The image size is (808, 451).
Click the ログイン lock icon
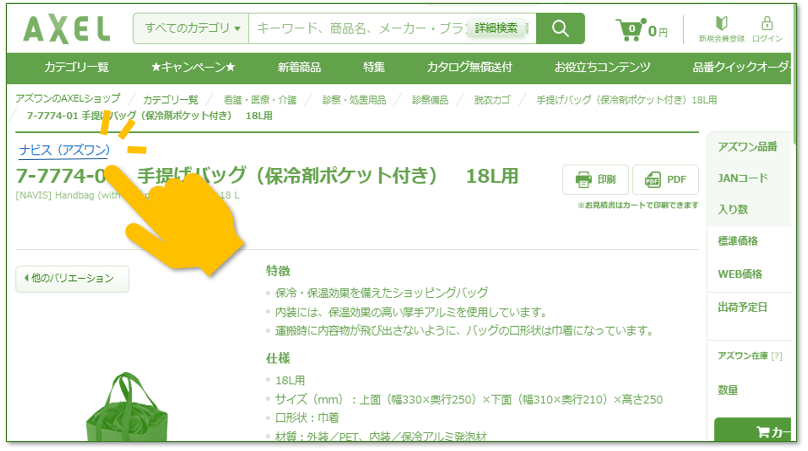(x=767, y=28)
